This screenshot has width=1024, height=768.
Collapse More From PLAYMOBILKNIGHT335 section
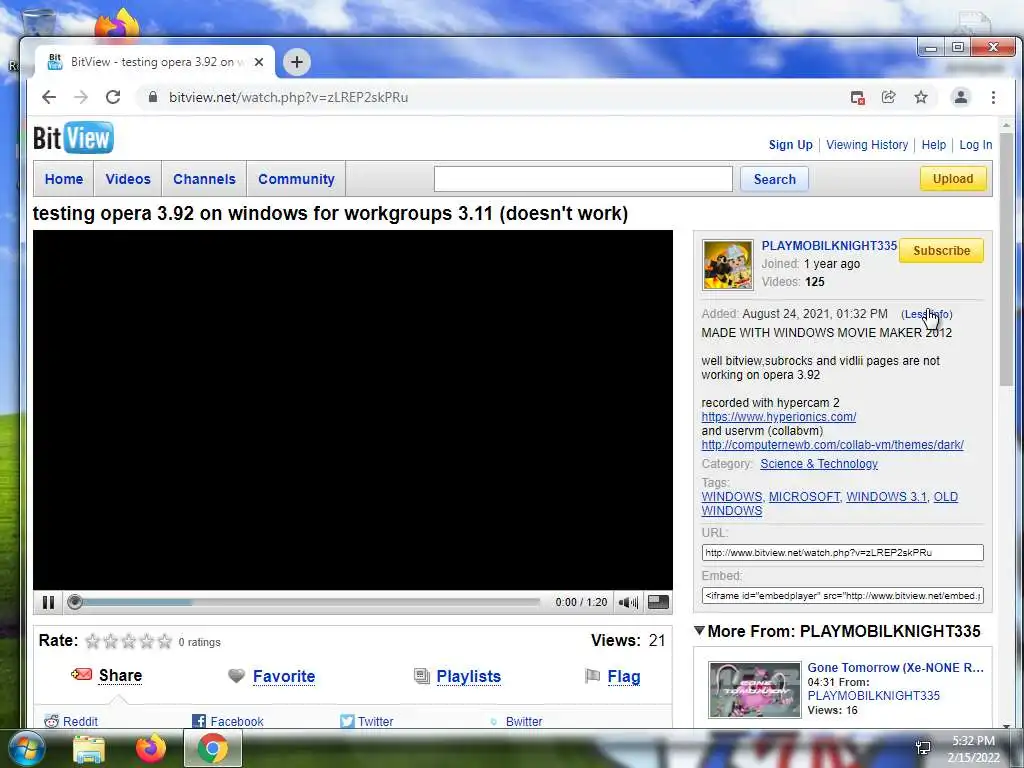pos(699,631)
